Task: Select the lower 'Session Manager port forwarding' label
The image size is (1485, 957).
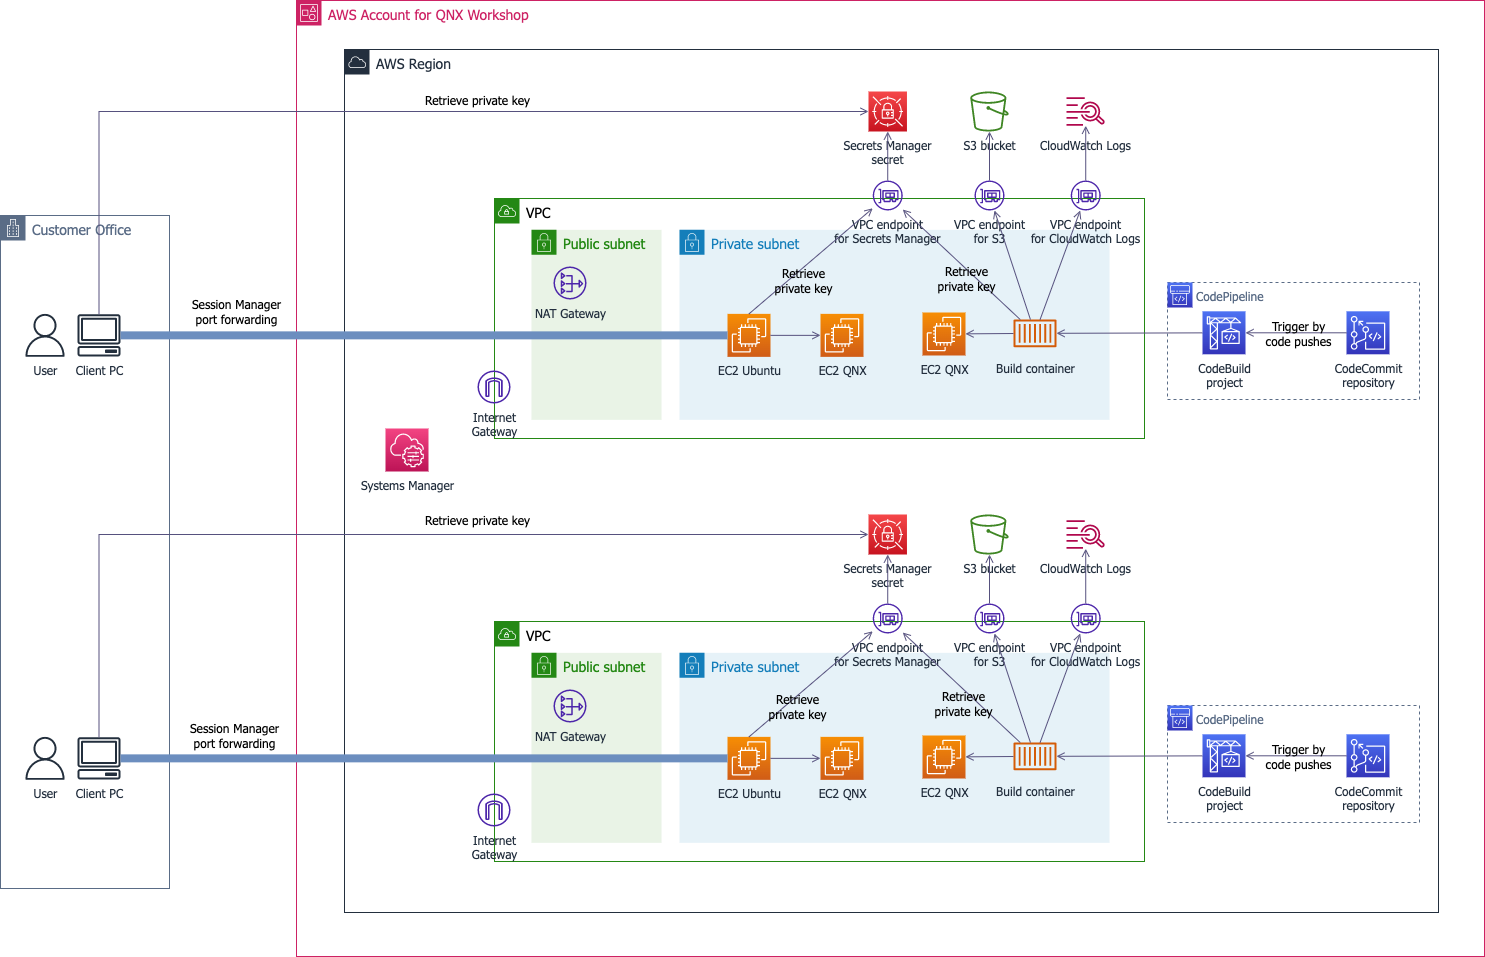Action: (234, 736)
